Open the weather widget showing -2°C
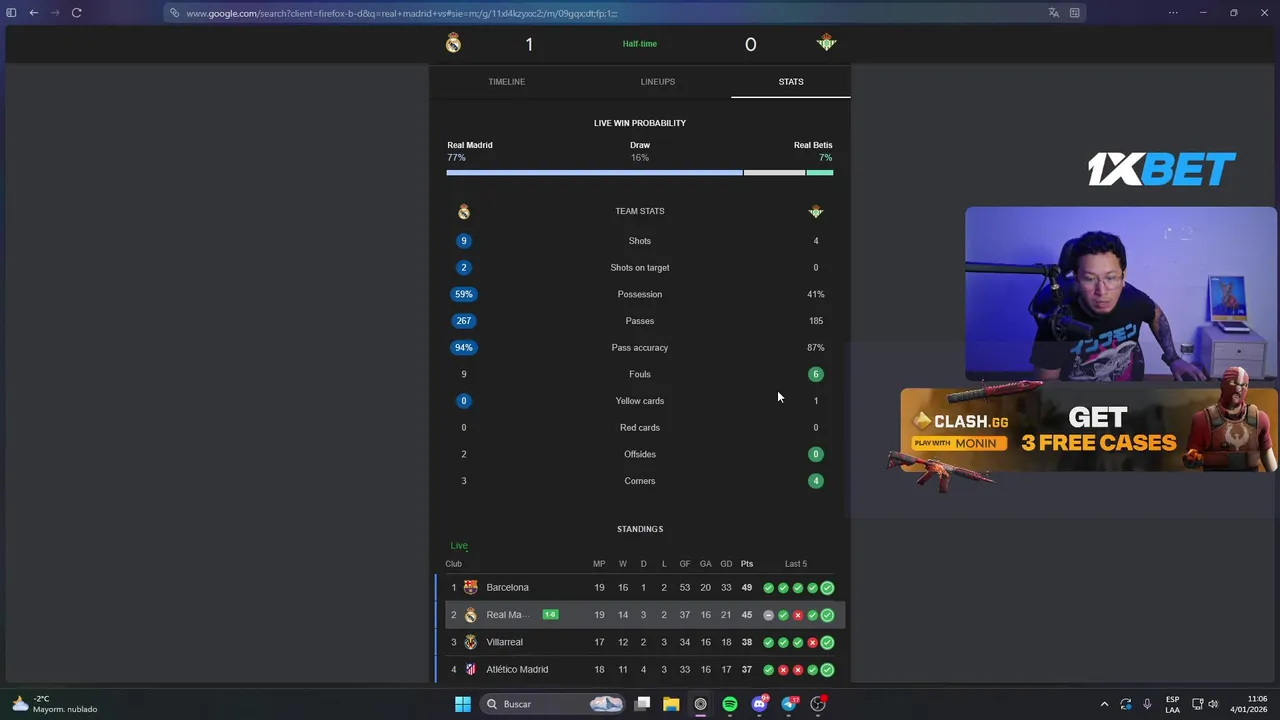Viewport: 1280px width, 720px height. pyautogui.click(x=55, y=704)
